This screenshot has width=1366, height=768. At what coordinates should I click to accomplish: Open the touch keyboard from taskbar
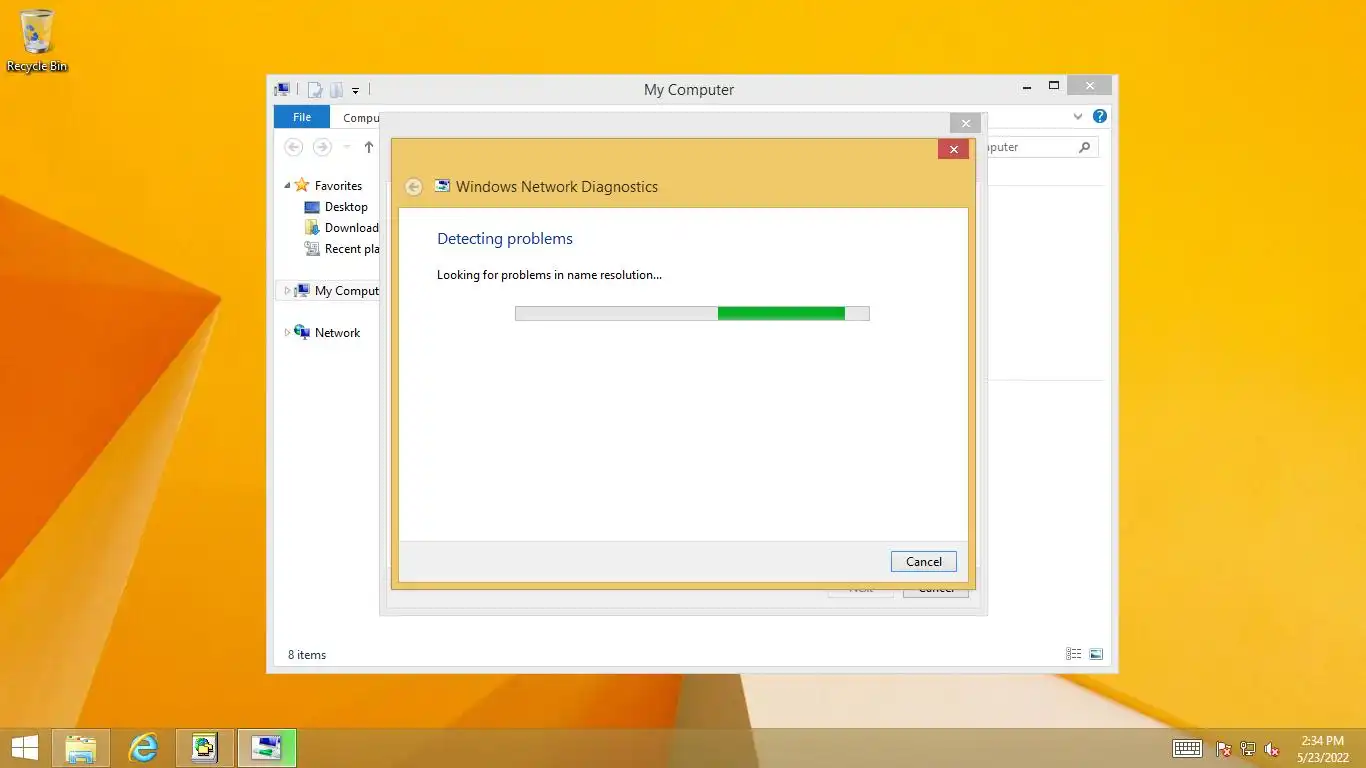click(x=1187, y=748)
